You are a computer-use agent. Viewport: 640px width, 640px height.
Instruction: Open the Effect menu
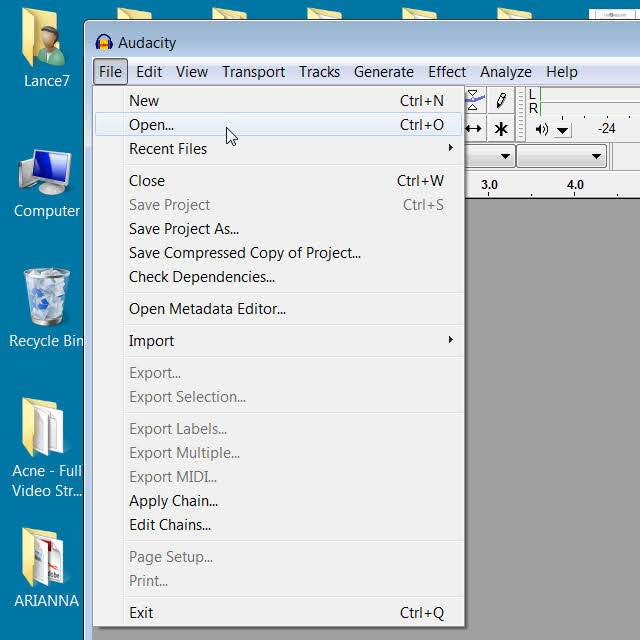click(447, 72)
